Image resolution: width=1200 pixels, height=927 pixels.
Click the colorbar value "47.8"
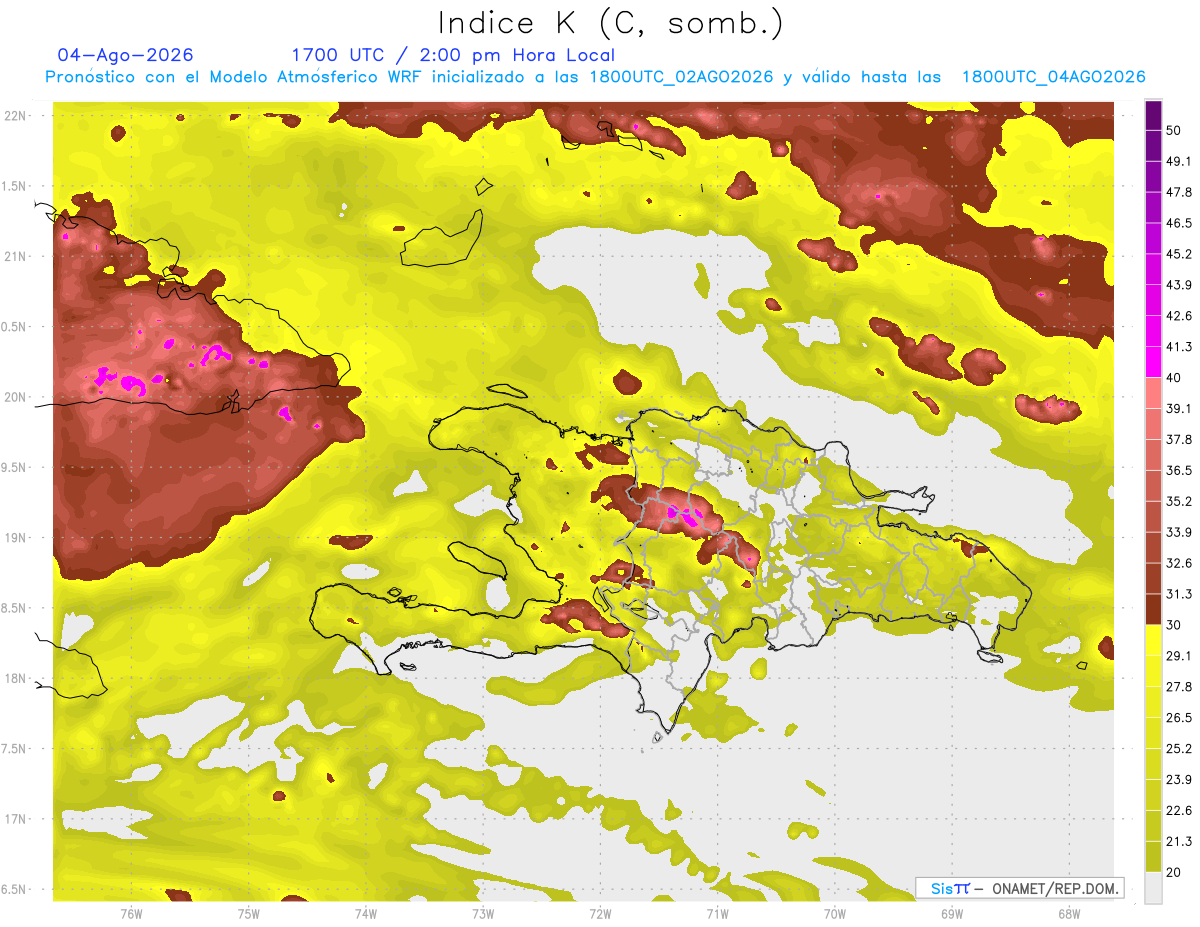coord(1178,192)
